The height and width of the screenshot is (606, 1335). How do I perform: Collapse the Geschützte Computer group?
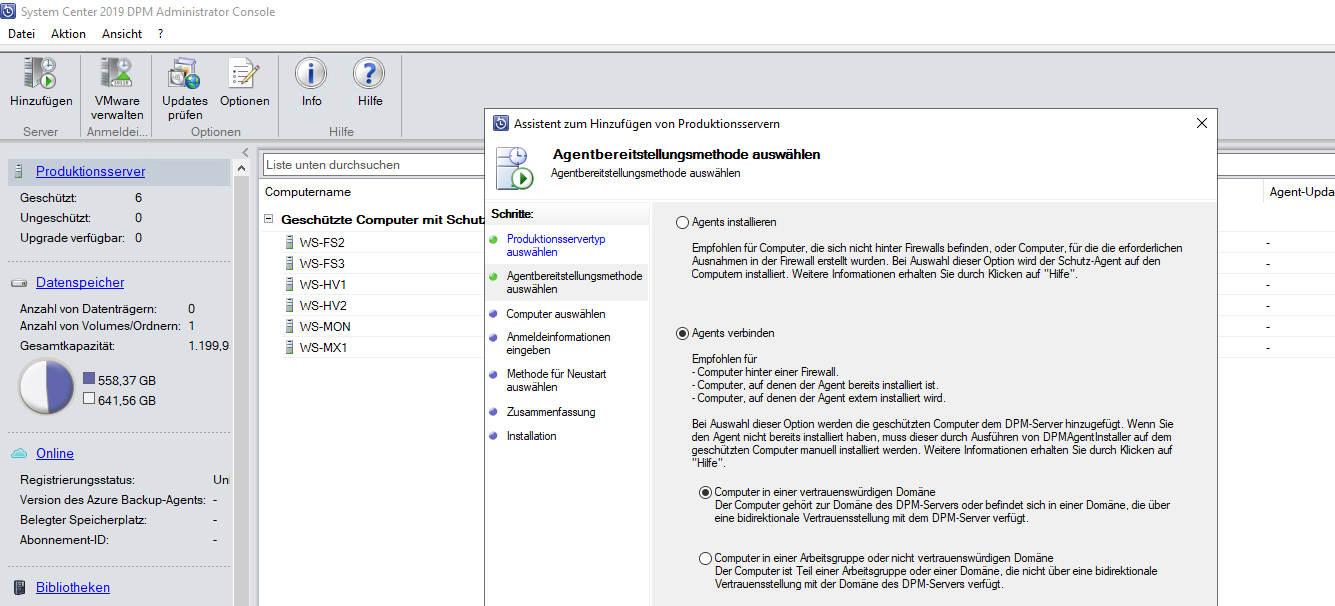pos(268,218)
